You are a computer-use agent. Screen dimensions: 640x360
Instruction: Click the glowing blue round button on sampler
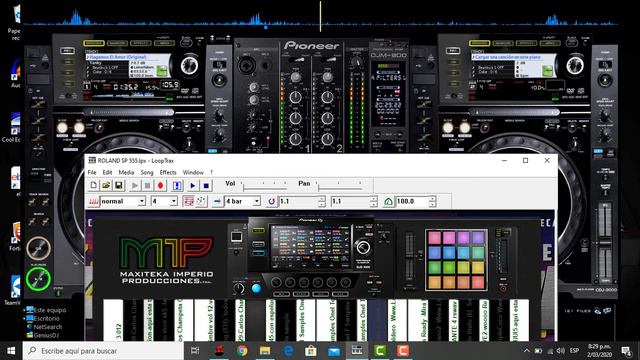point(256,289)
